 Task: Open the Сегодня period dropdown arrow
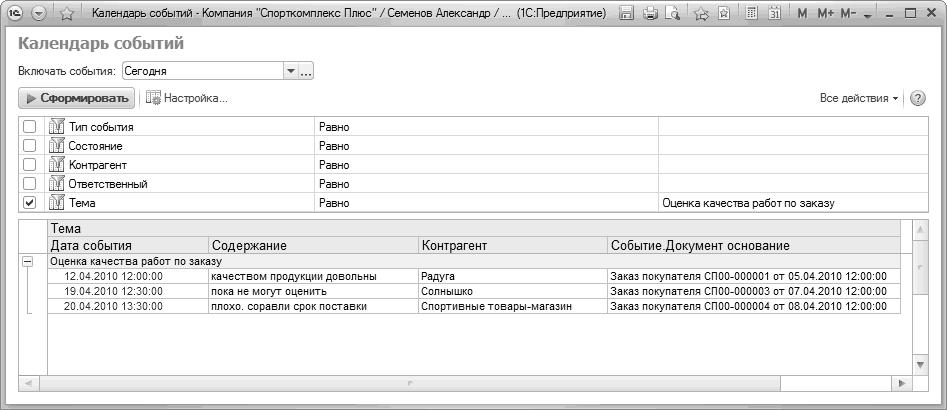(291, 71)
